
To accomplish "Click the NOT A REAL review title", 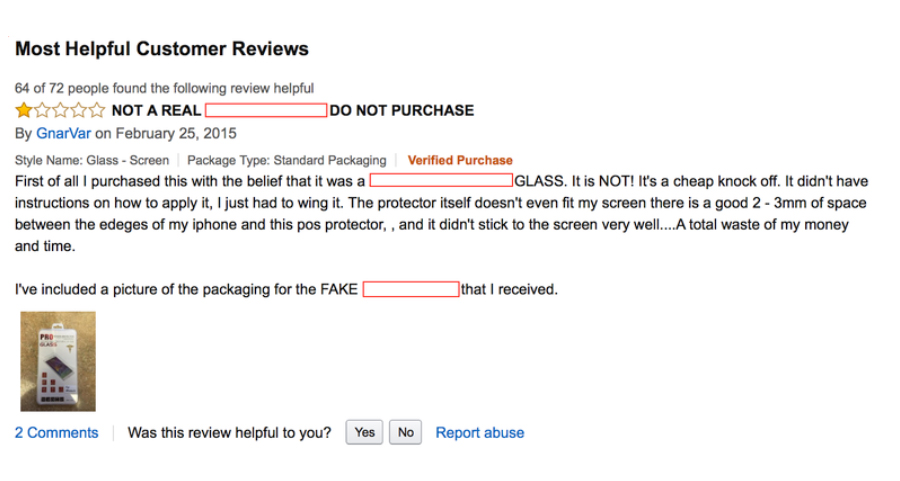I will click(156, 110).
